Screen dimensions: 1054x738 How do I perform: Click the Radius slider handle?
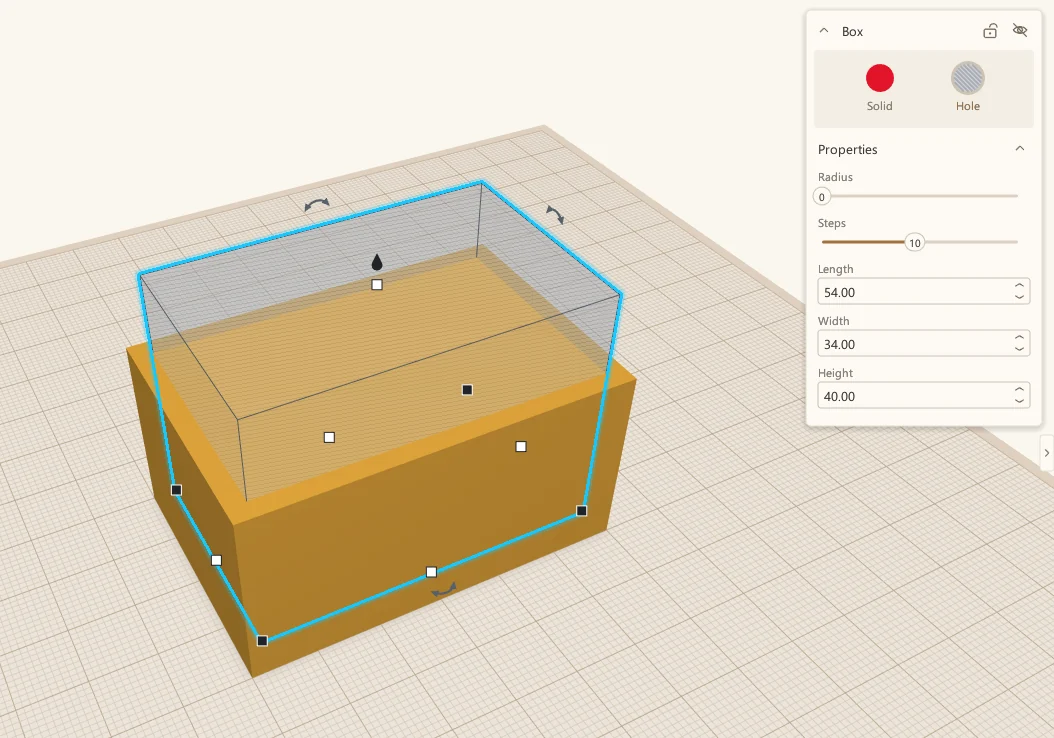pos(821,197)
